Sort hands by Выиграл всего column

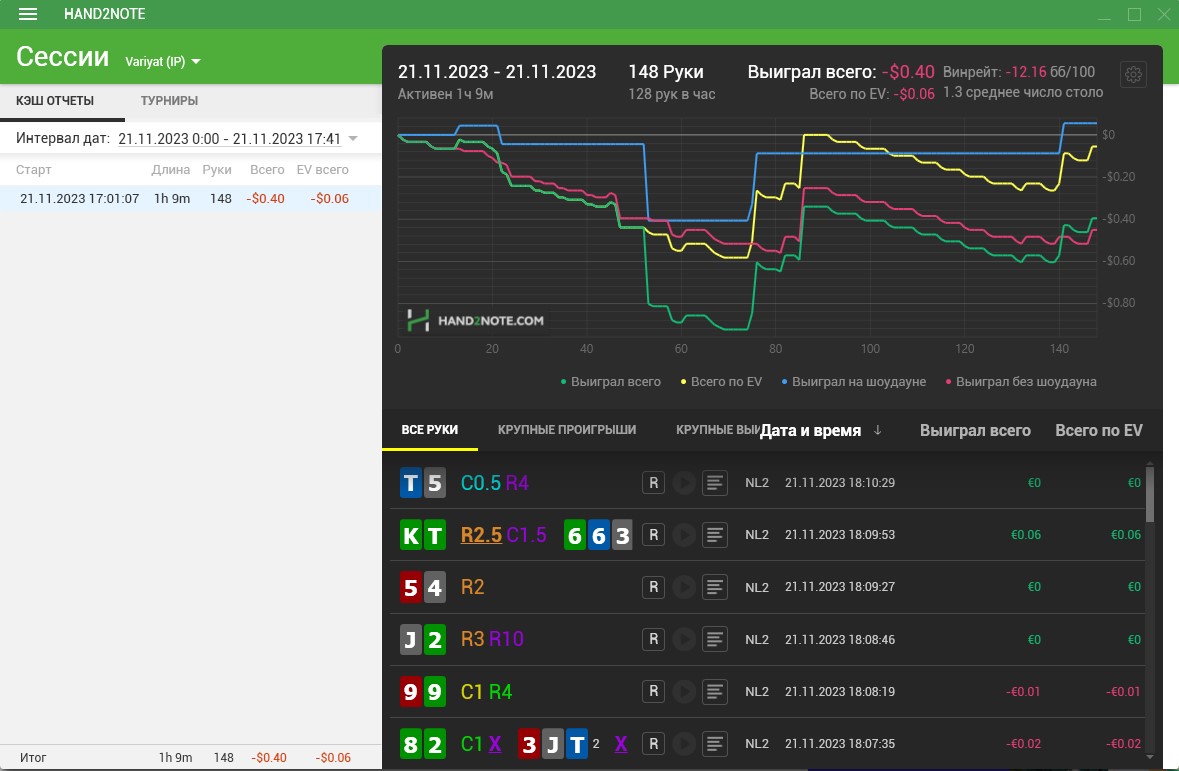tap(975, 430)
